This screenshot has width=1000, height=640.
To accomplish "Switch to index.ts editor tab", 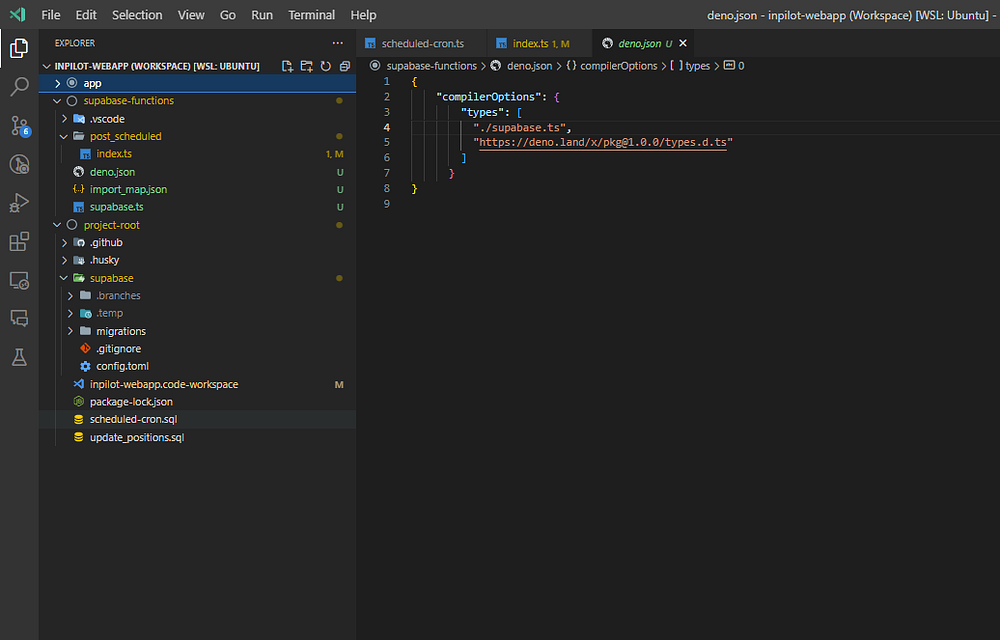I will [x=530, y=44].
